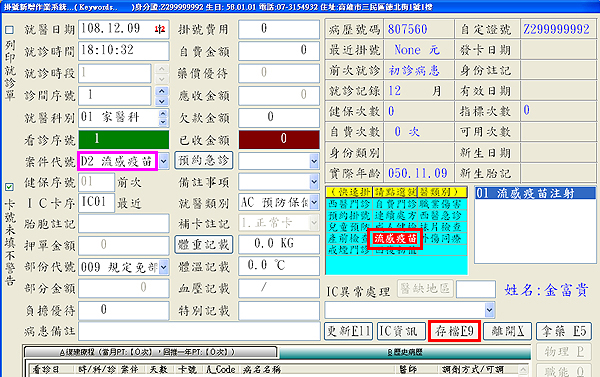600x377 pixels.
Task: Switch to A復健療程 tab
Action: pos(150,352)
